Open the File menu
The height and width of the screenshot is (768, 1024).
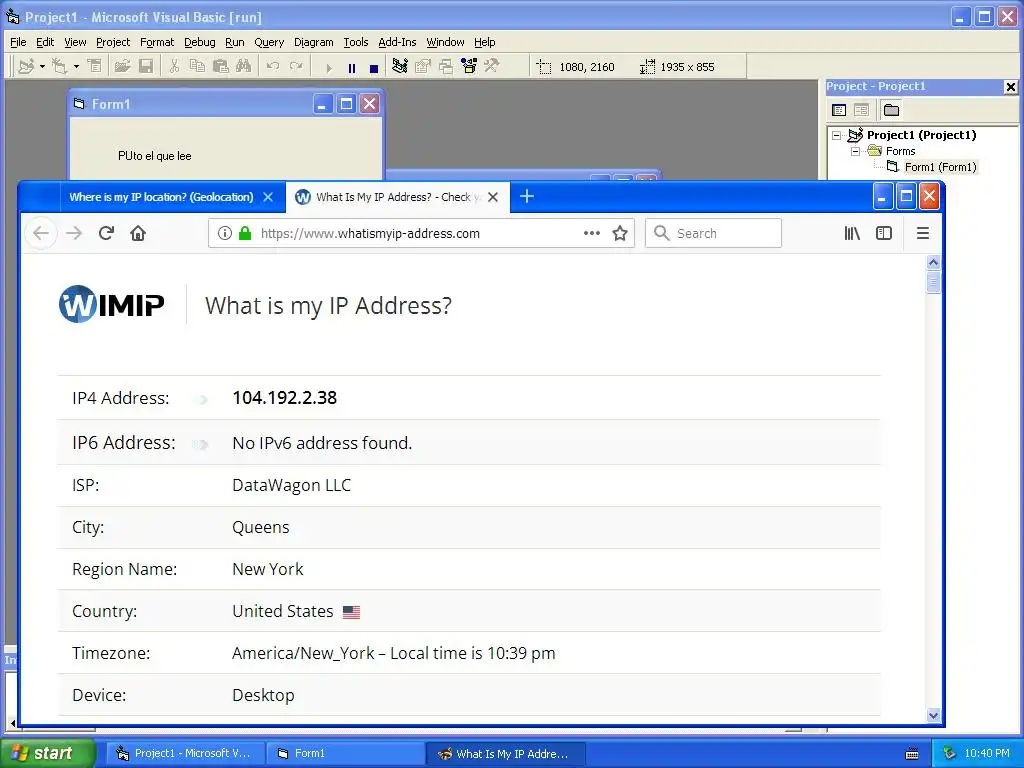[x=18, y=42]
